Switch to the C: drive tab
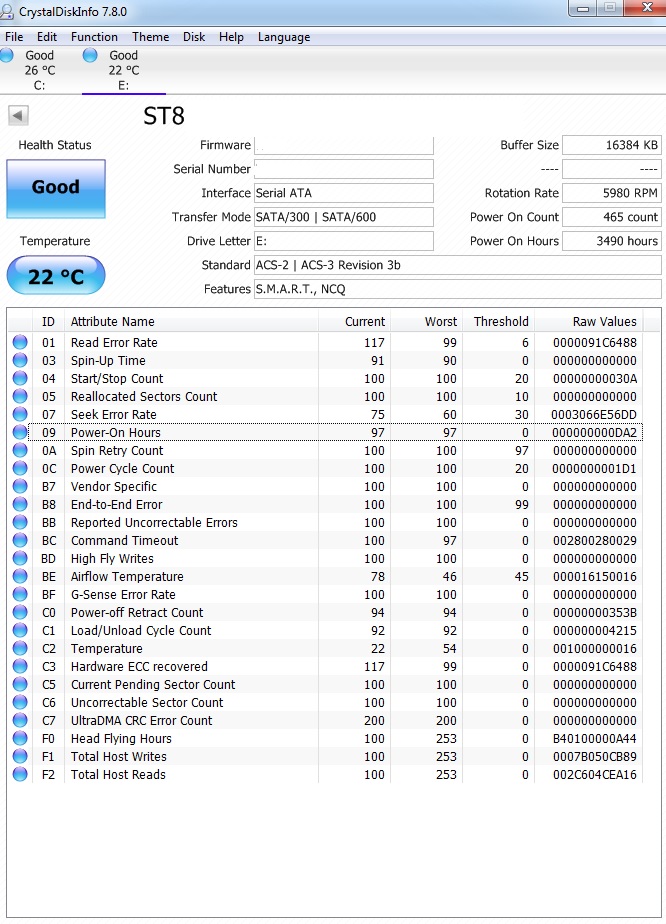The image size is (666, 924). (x=39, y=70)
